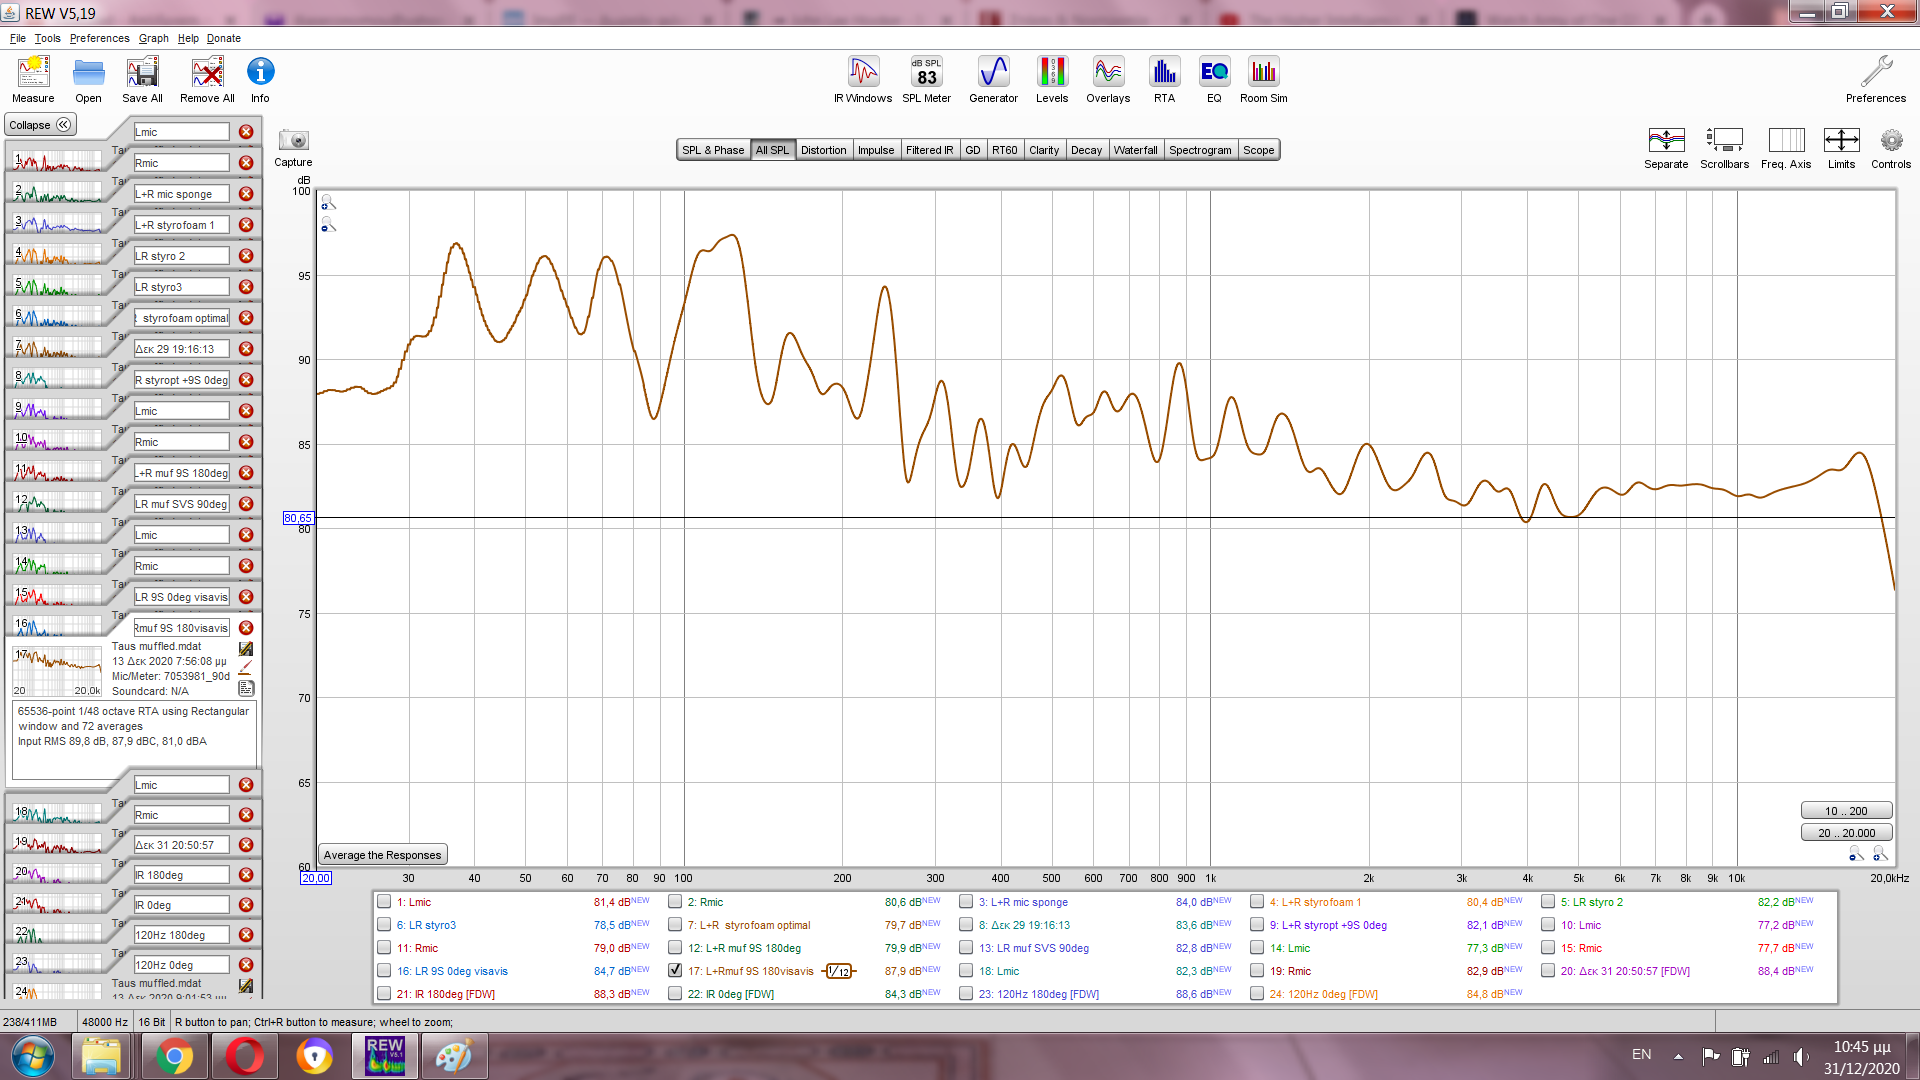Open the signal Generator

993,79
